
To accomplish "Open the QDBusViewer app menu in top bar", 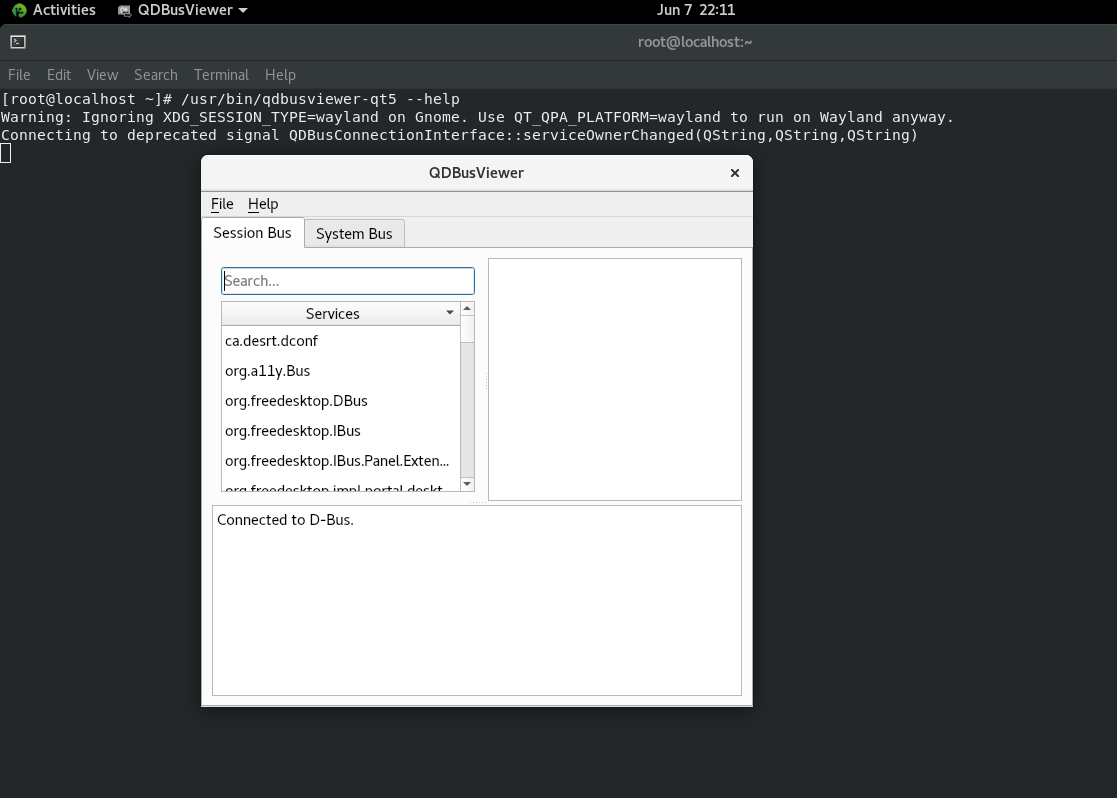I will point(182,10).
